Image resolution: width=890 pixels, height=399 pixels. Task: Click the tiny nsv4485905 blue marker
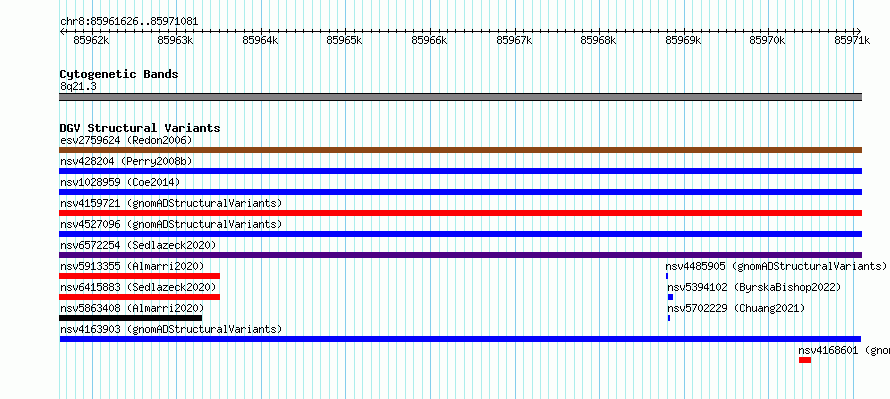click(667, 276)
